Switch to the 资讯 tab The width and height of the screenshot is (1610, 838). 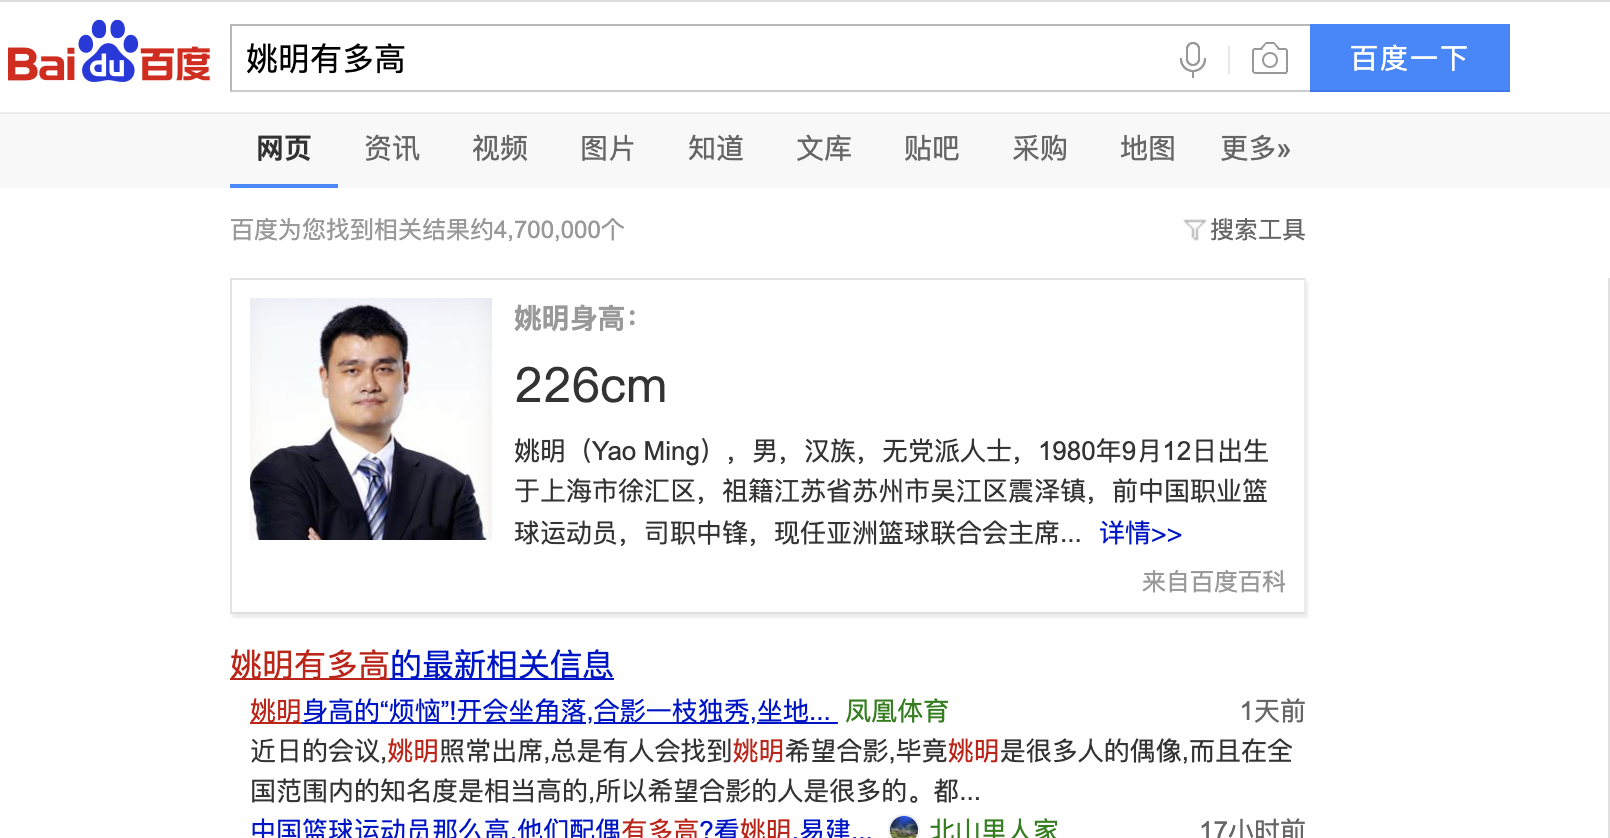[x=392, y=149]
